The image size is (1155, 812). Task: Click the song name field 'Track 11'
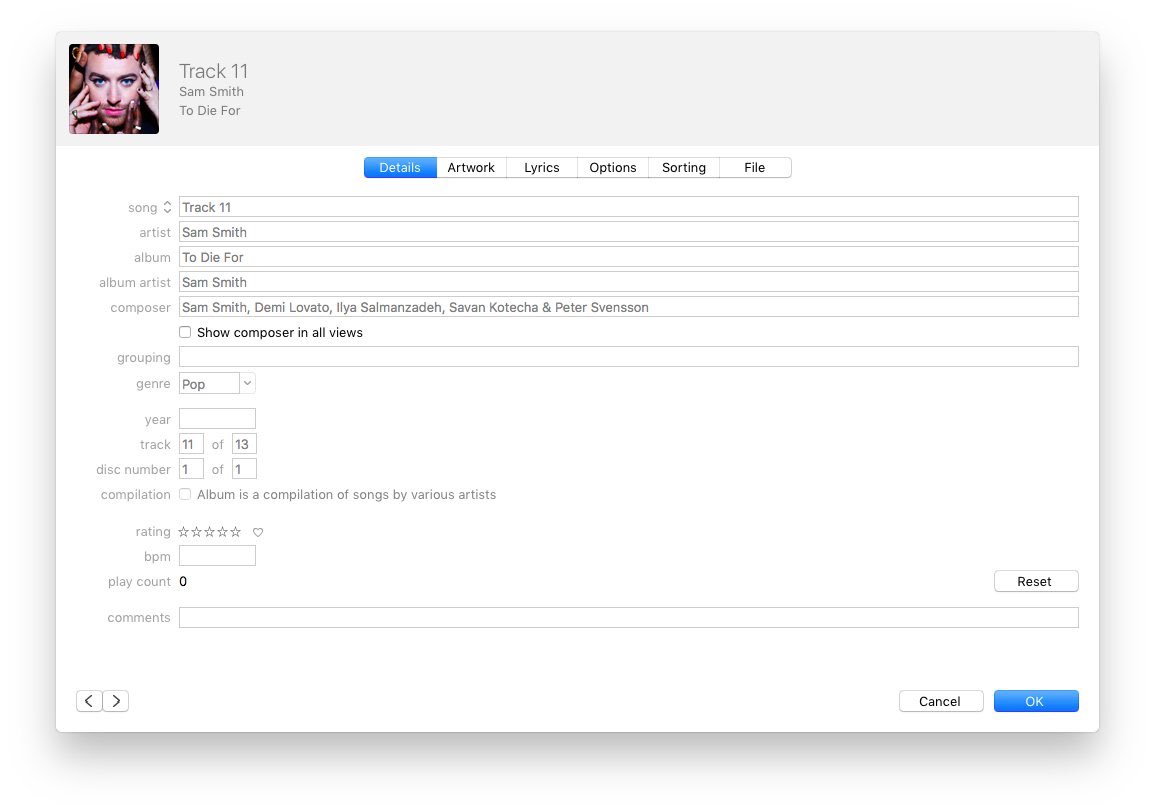point(628,207)
